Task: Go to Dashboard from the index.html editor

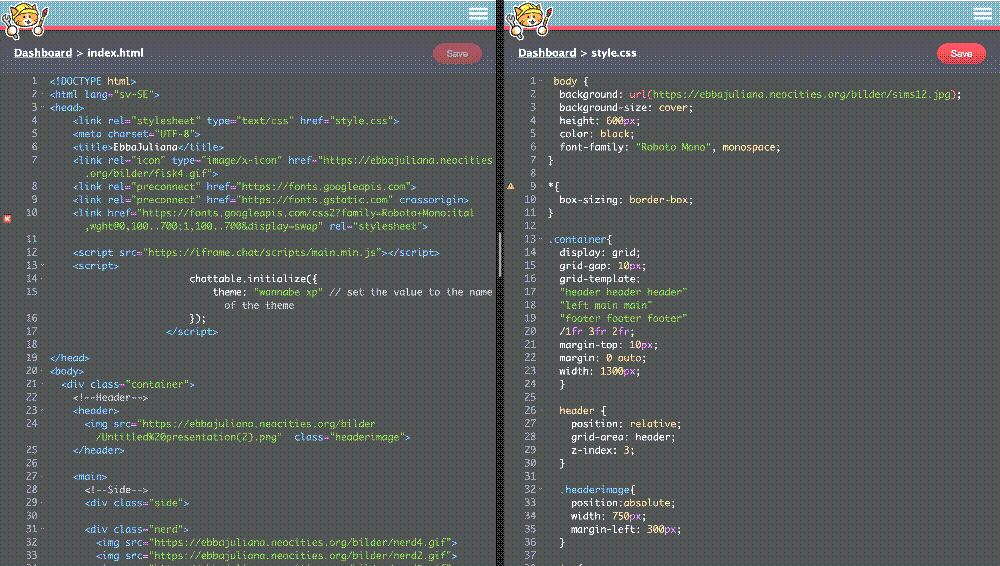Action: (x=42, y=53)
